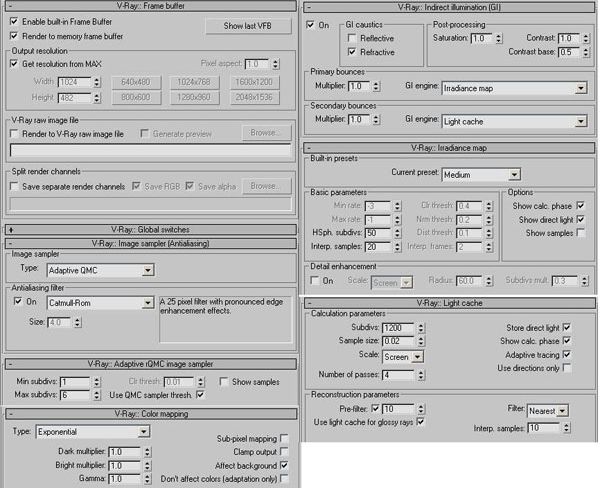This screenshot has height=488, width=600.
Task: Collapse the V-Ray Frame buffer rollout
Action: pos(151,6)
